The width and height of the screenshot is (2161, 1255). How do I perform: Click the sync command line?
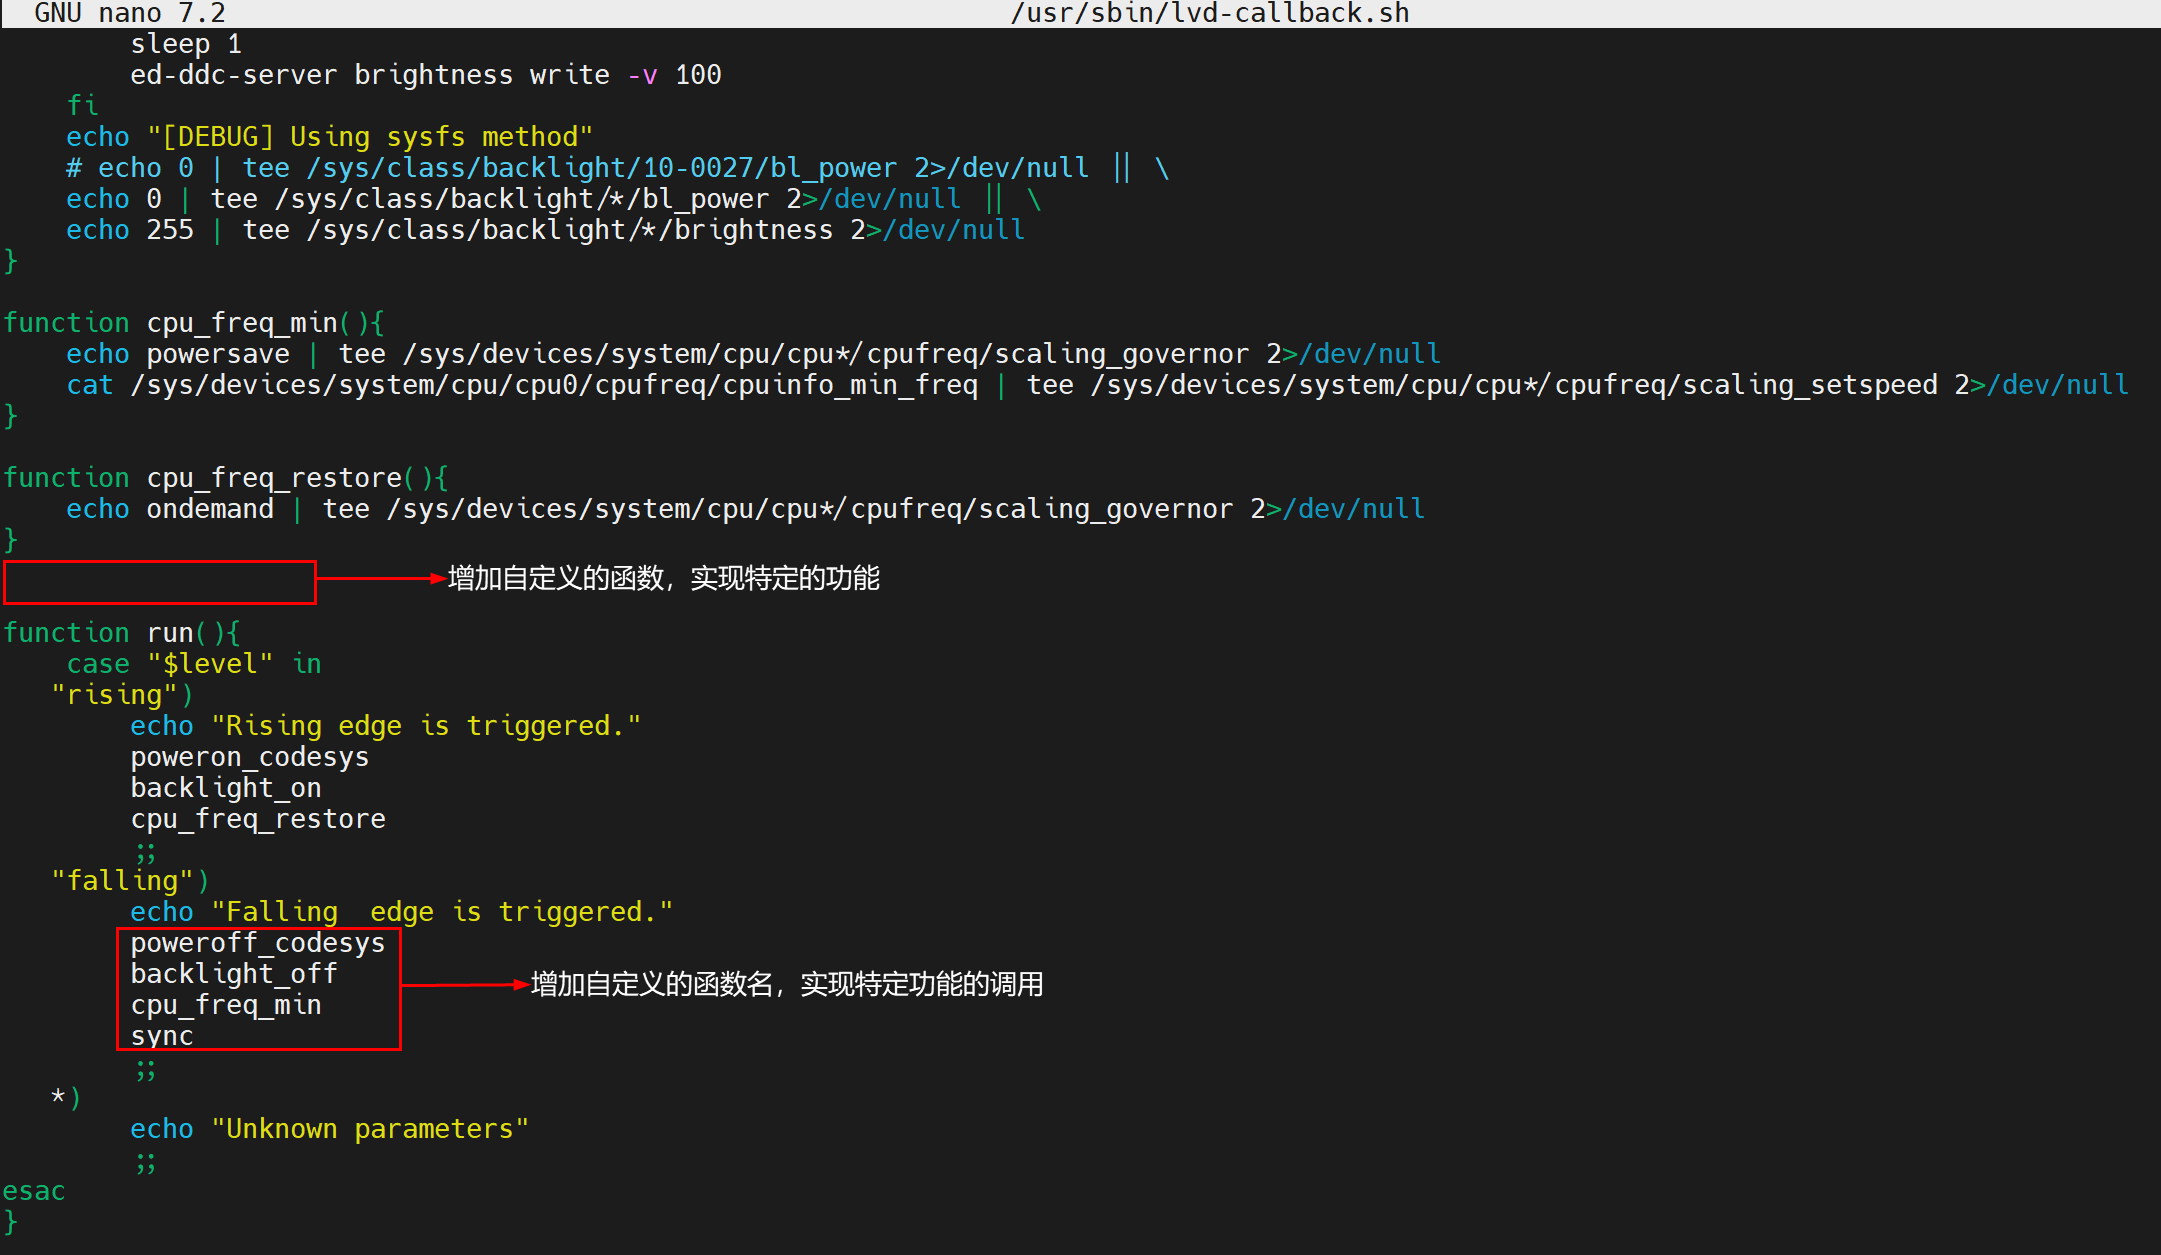tap(161, 1036)
